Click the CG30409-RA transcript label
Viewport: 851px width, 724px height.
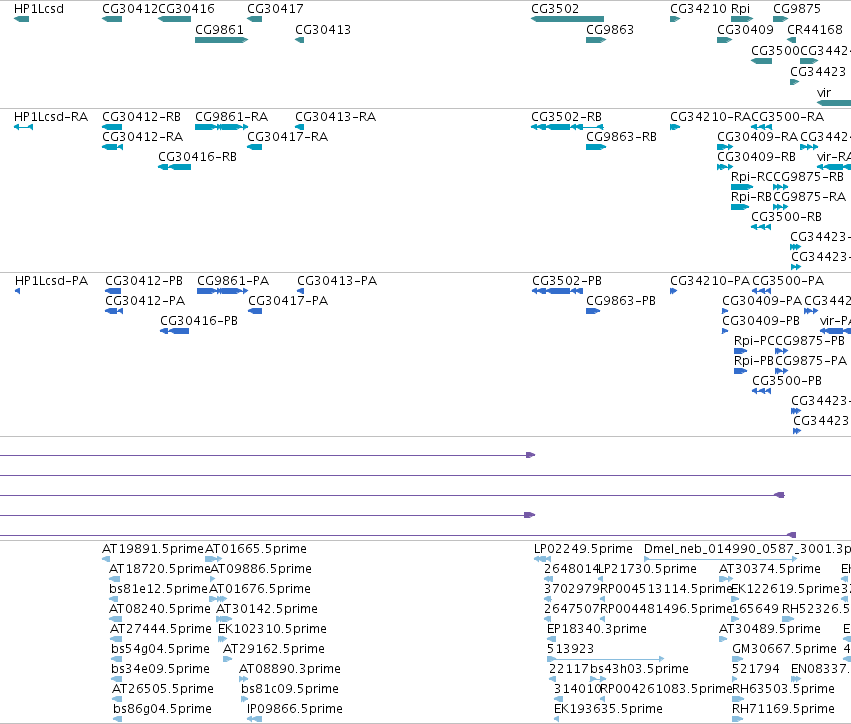pos(758,137)
